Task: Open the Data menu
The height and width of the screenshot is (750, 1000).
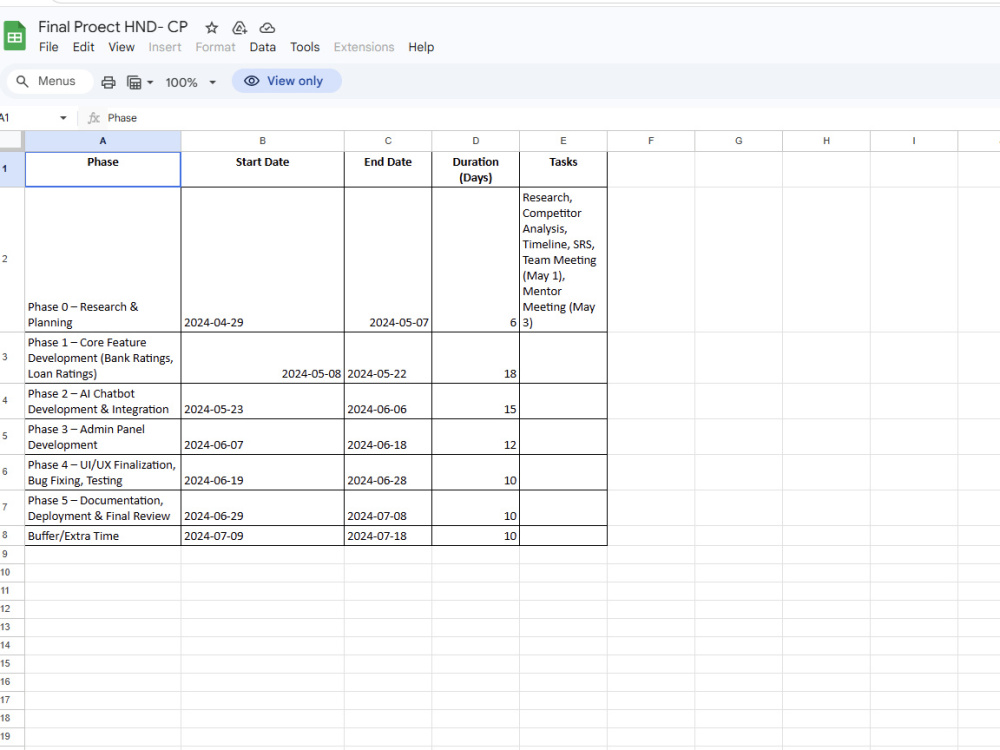Action: tap(262, 47)
